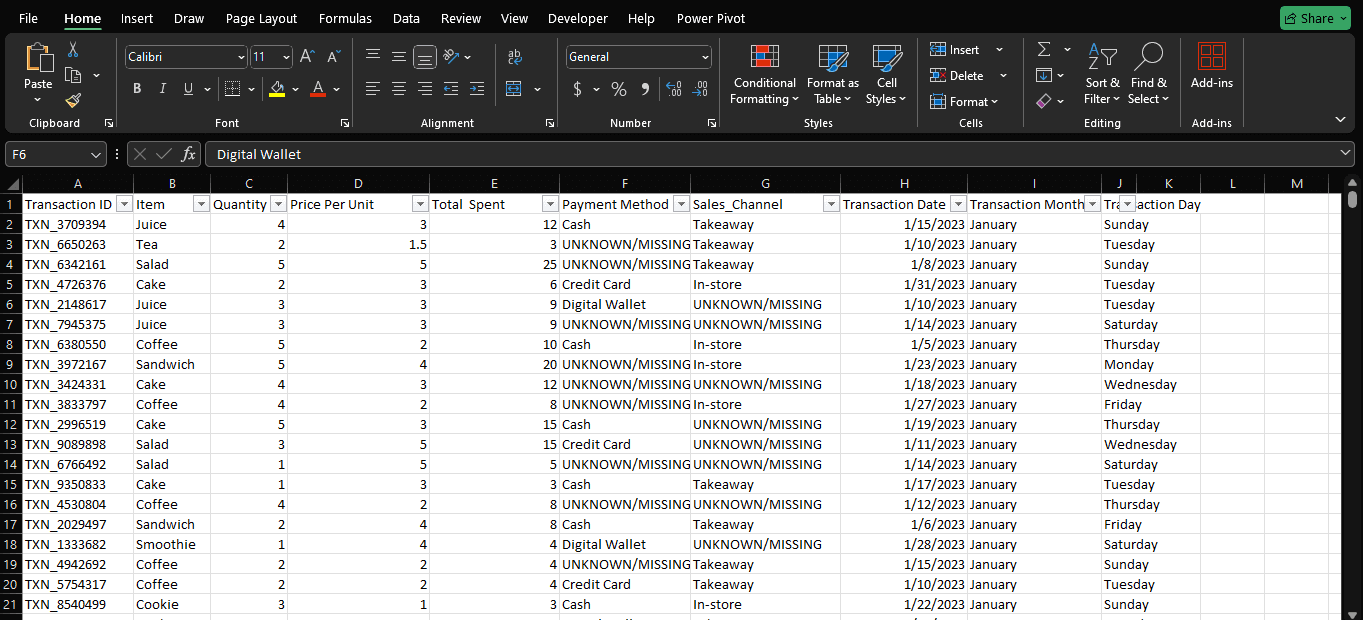Switch to the Data tab

406,18
